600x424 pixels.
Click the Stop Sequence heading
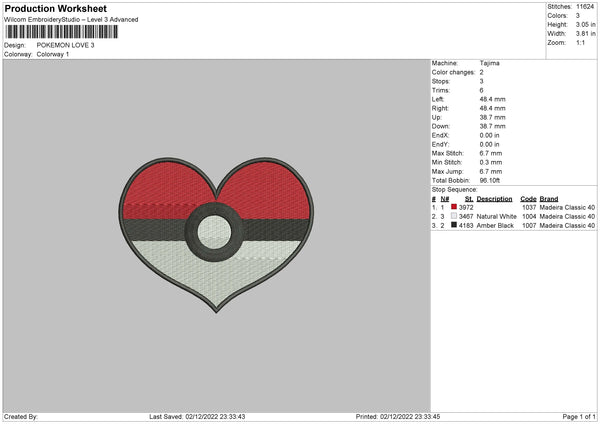[x=455, y=190]
